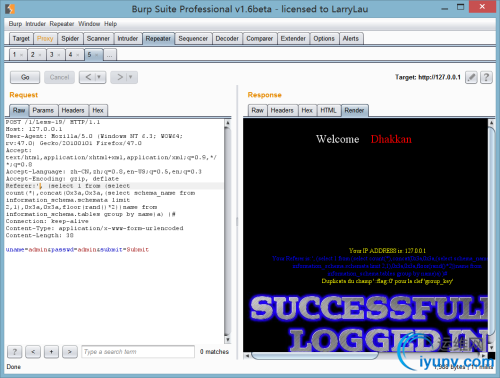Screen dimensions: 500x378
Task: Click the request pane vertical scrollbar
Action: coord(228,231)
